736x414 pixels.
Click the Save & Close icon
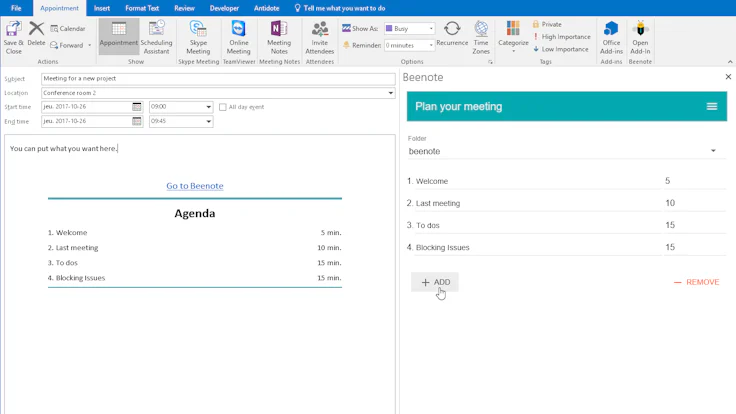(13, 29)
